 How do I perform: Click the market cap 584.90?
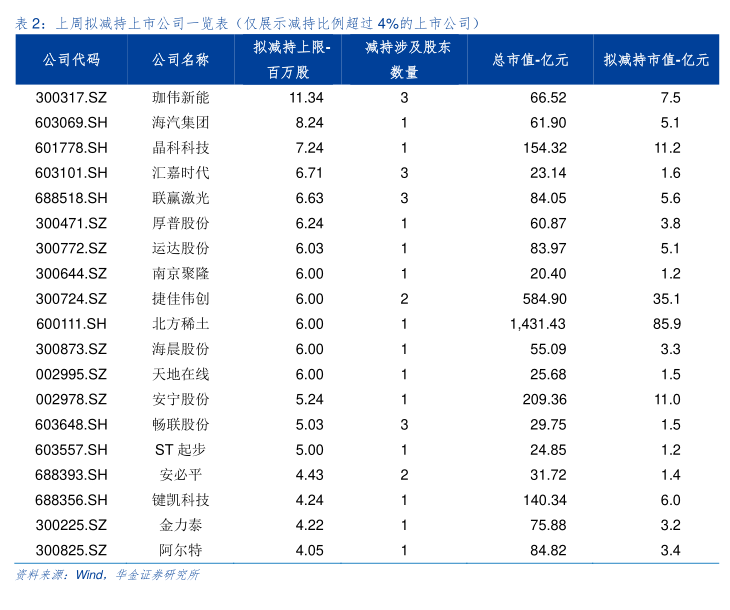[x=545, y=299]
